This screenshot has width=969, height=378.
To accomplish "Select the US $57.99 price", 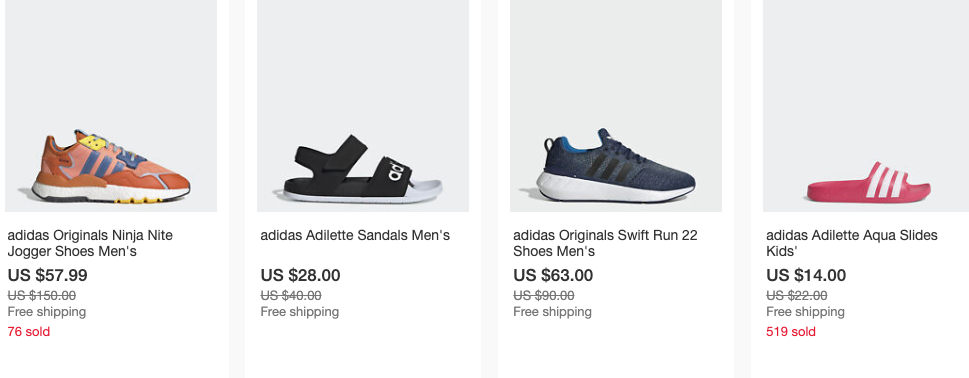I will (48, 275).
